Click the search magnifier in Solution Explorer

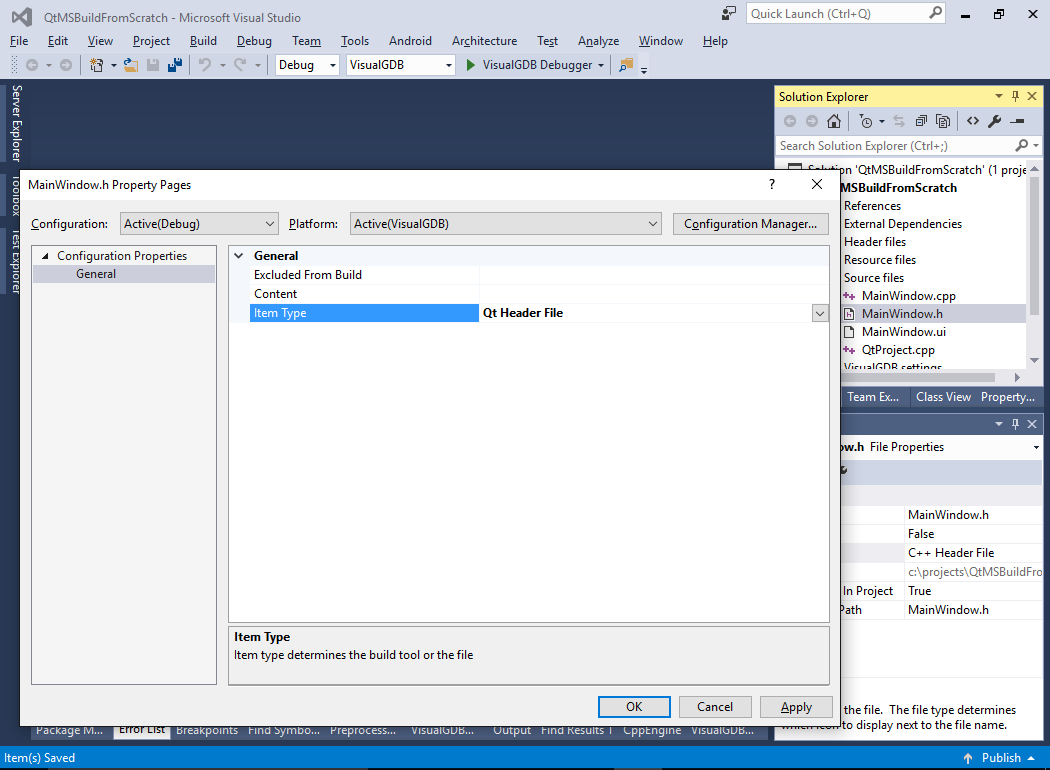[1022, 145]
